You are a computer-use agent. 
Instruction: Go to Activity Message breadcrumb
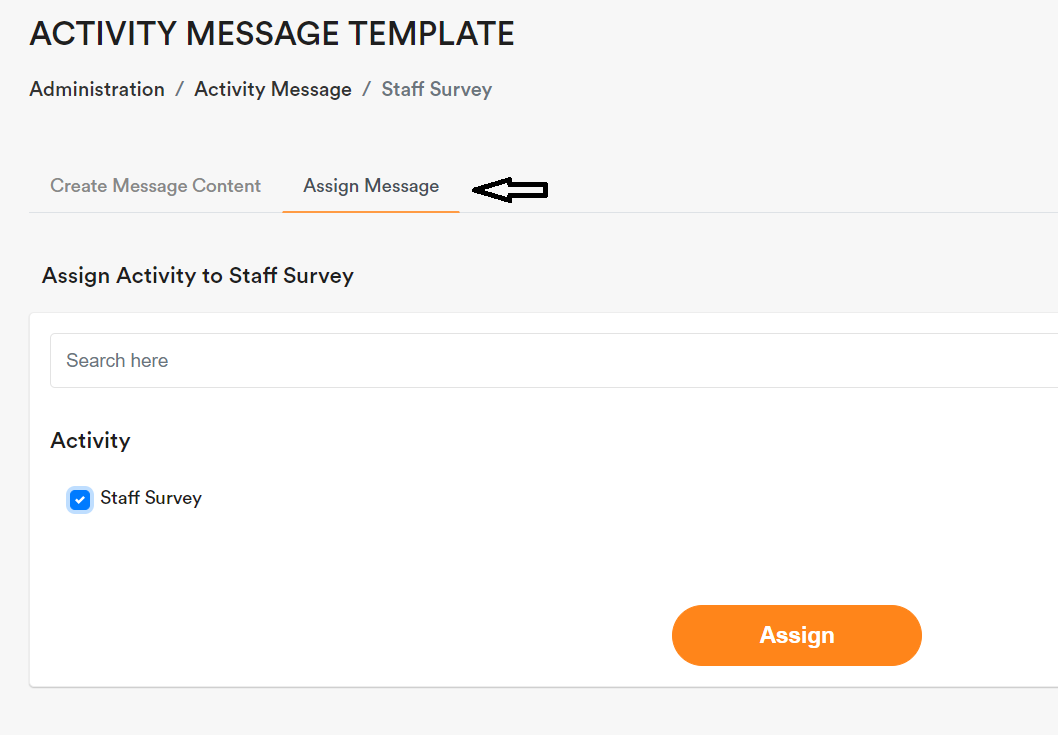pos(273,89)
